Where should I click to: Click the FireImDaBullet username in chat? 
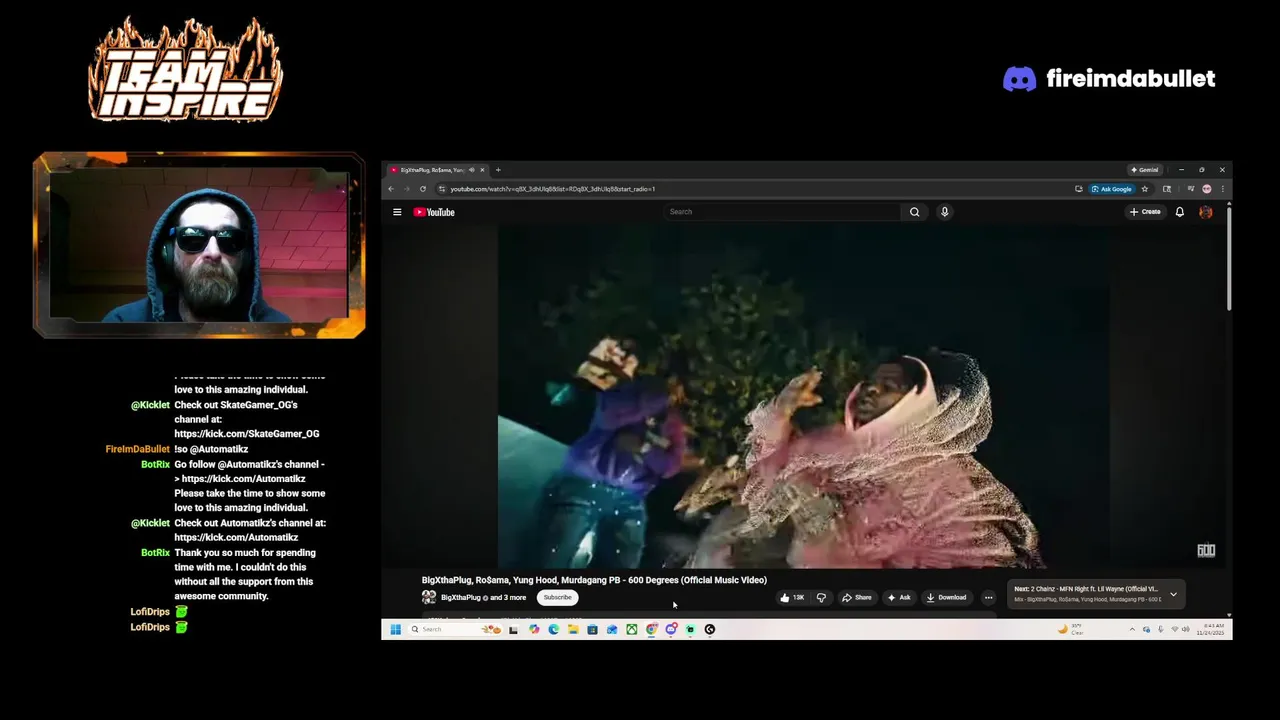click(137, 449)
